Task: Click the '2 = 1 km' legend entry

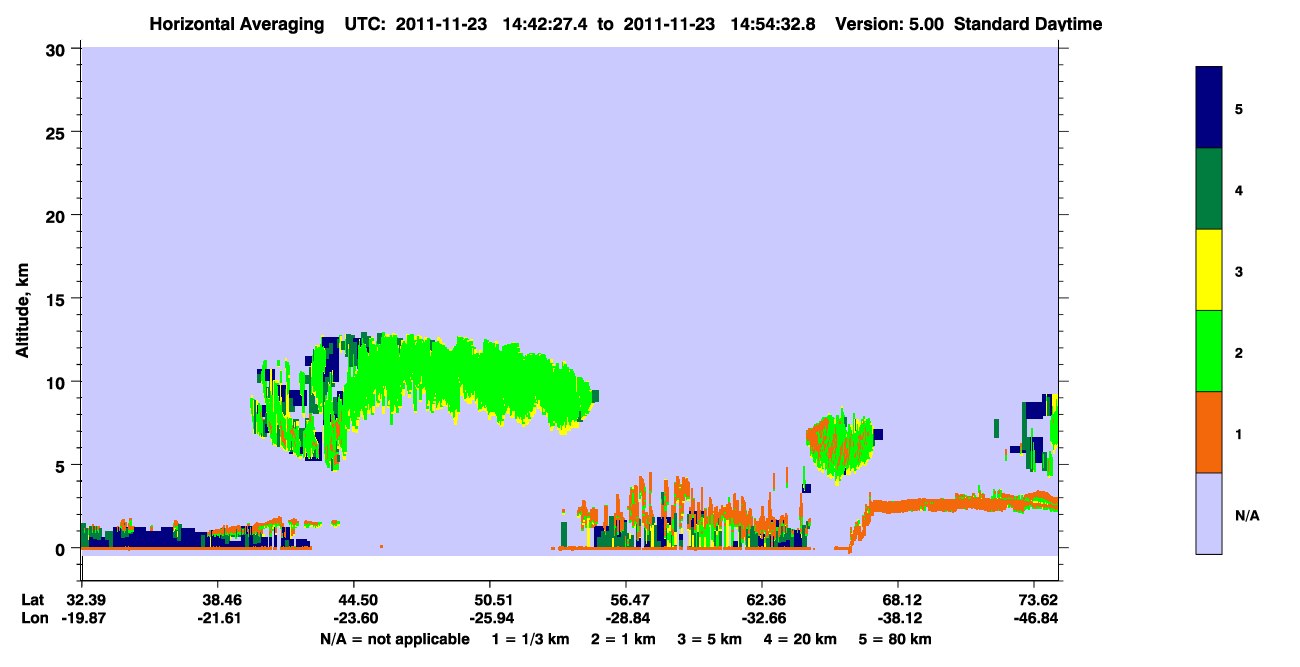Action: point(624,639)
